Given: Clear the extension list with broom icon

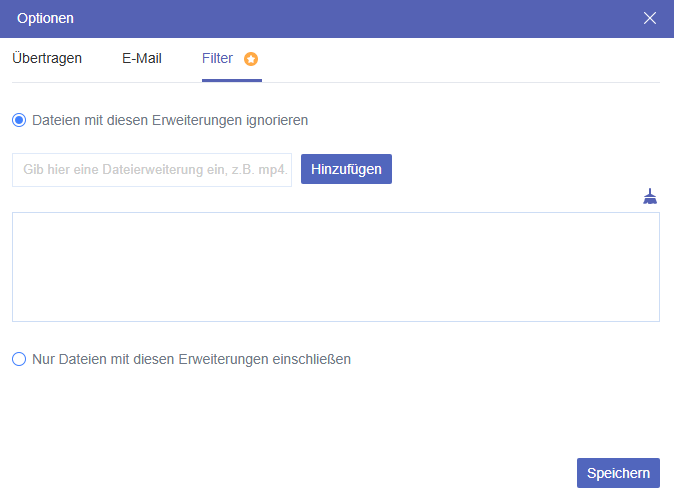Looking at the screenshot, I should (x=651, y=196).
